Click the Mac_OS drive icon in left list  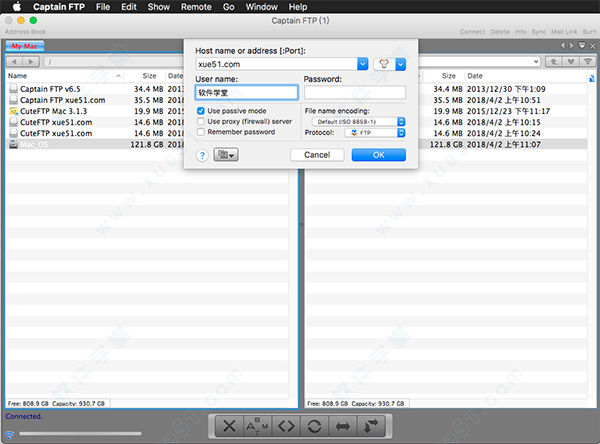[13, 144]
